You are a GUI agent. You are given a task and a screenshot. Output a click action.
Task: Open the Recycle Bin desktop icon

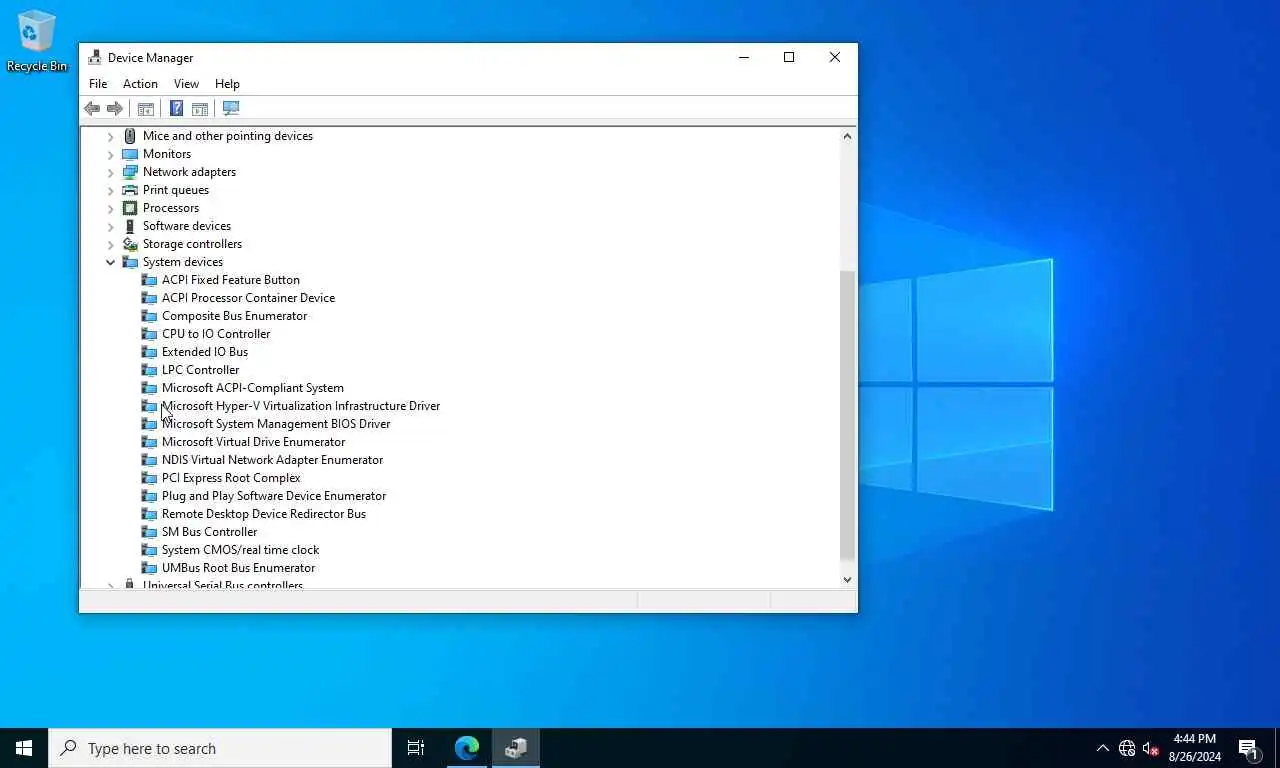pyautogui.click(x=37, y=41)
